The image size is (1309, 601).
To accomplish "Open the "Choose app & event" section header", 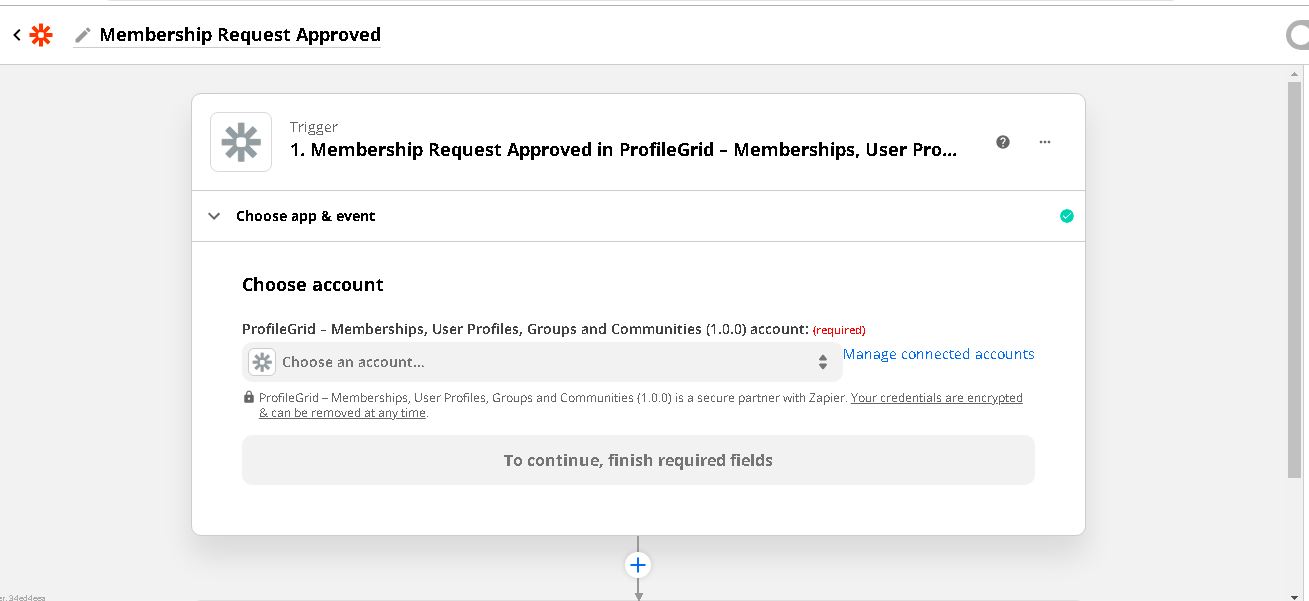I will (306, 216).
